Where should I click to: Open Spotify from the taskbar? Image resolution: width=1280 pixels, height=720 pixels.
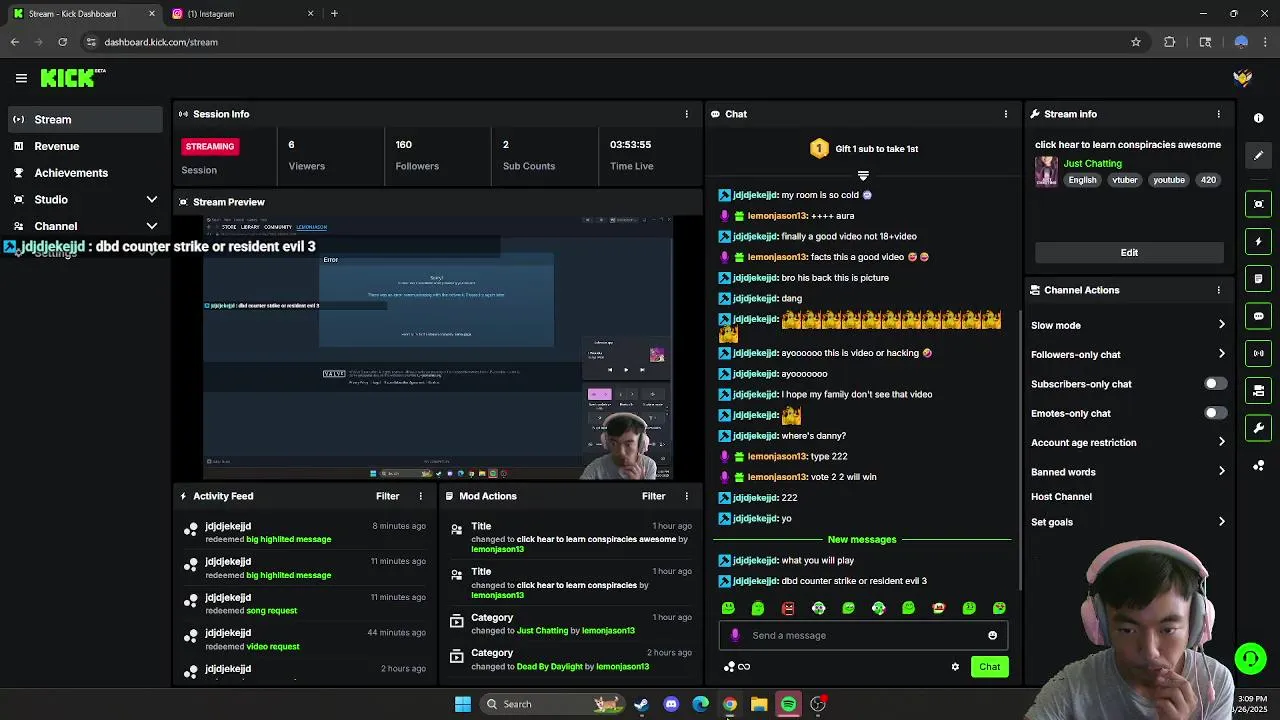click(788, 704)
